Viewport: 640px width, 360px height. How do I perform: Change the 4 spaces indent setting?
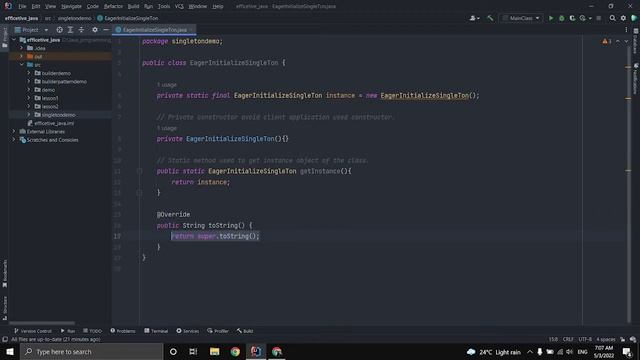point(606,339)
